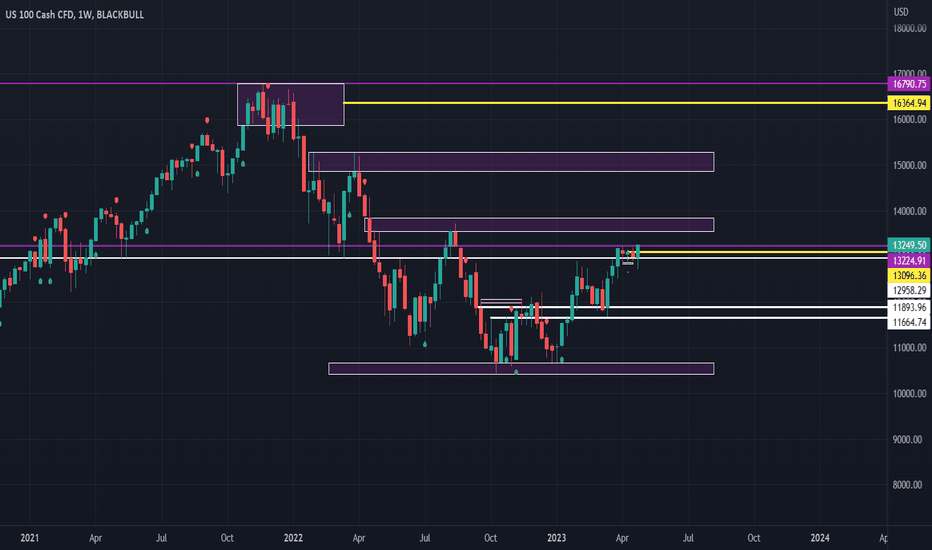Select the purple zone rectangle near 15000
Screen dimensions: 932x550
pyautogui.click(x=511, y=162)
